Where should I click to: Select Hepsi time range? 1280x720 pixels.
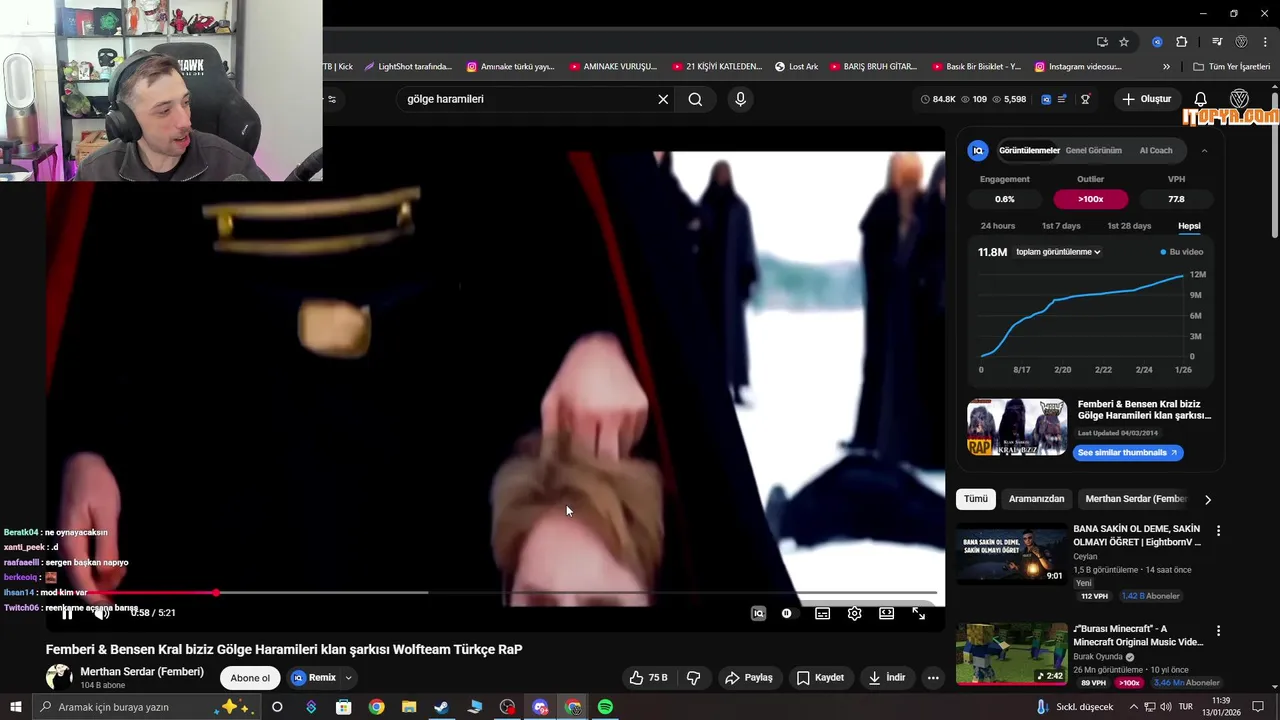click(x=1189, y=226)
